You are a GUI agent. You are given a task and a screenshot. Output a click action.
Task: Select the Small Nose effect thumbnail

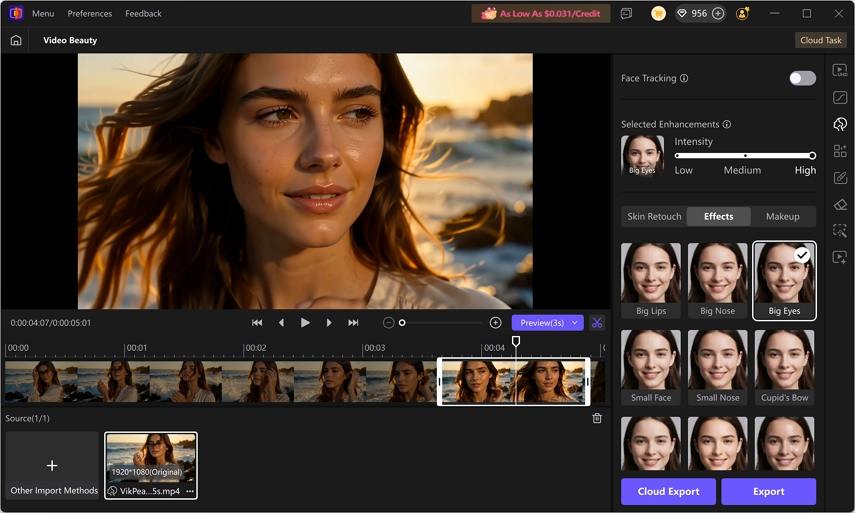[718, 367]
